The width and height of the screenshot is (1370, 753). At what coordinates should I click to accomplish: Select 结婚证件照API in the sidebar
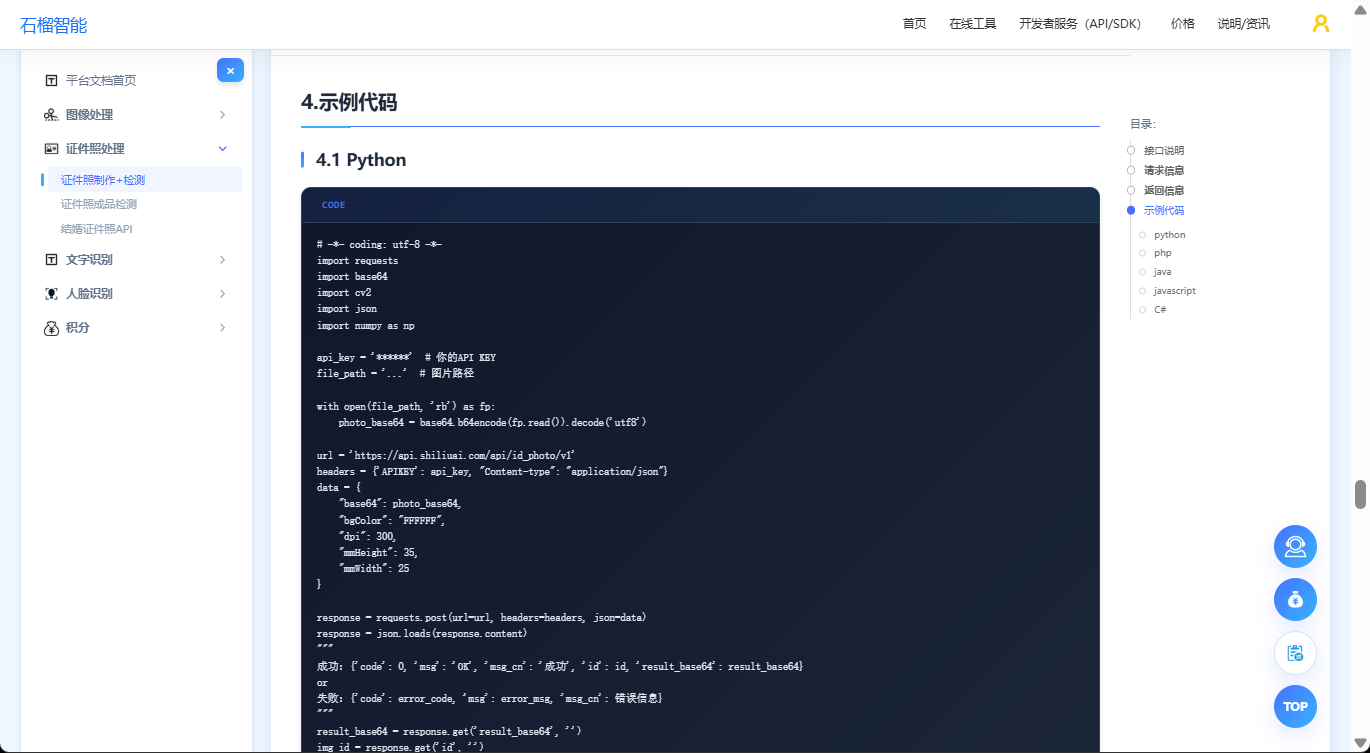point(97,228)
